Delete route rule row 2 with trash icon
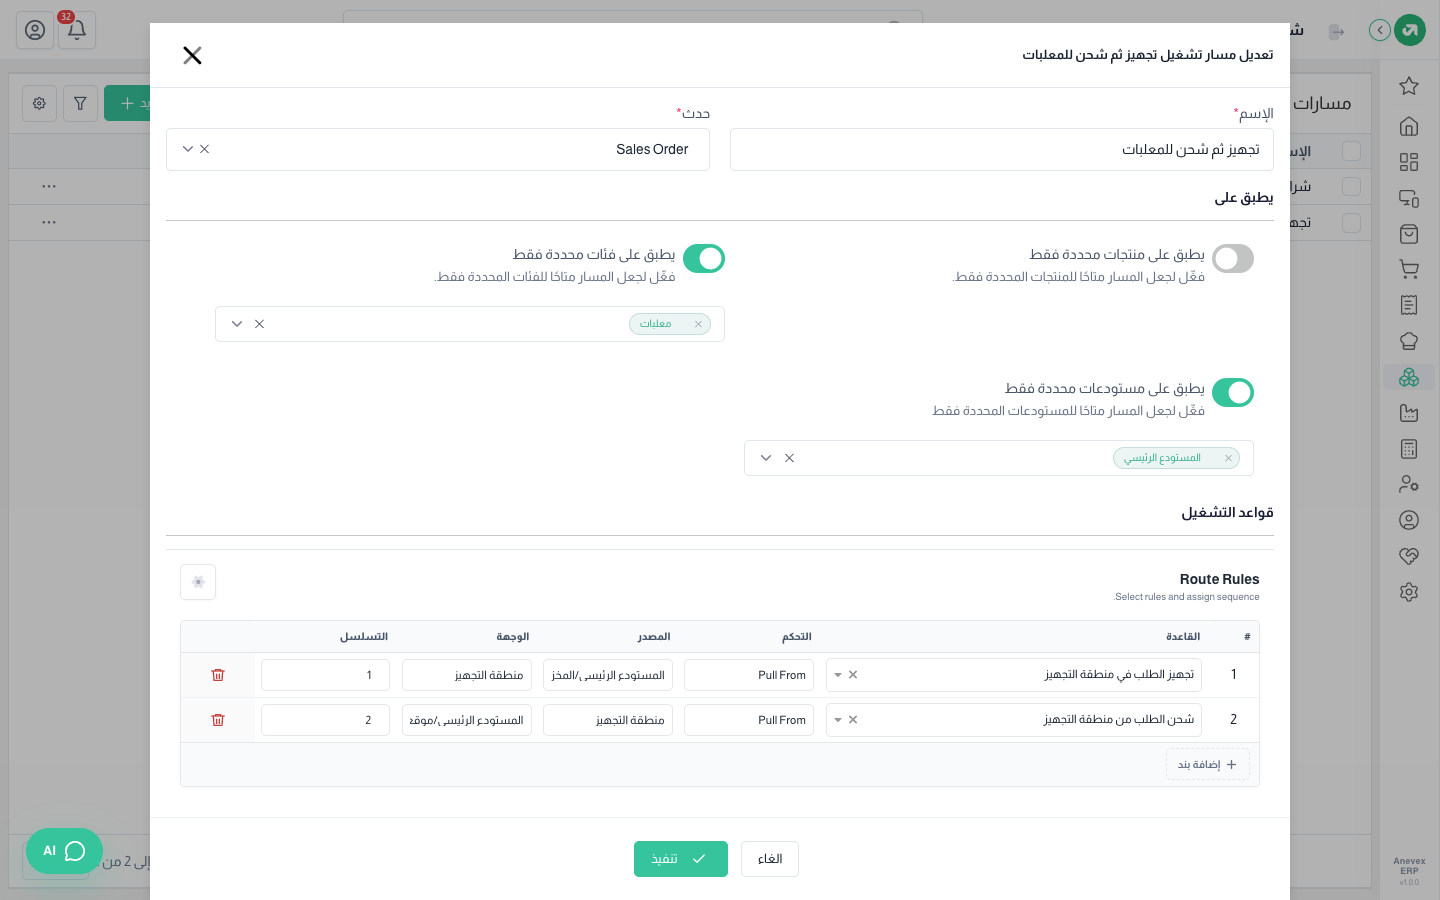Viewport: 1440px width, 900px height. [218, 720]
